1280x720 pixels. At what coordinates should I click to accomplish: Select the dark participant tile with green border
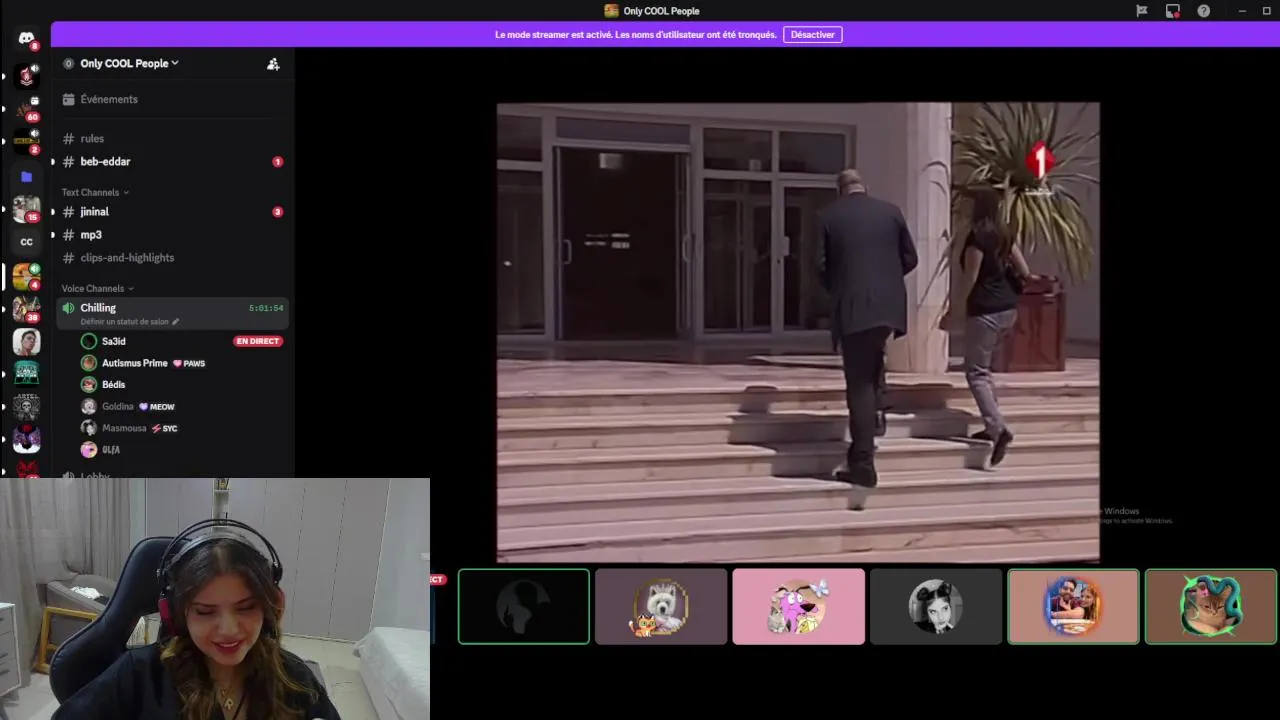524,606
